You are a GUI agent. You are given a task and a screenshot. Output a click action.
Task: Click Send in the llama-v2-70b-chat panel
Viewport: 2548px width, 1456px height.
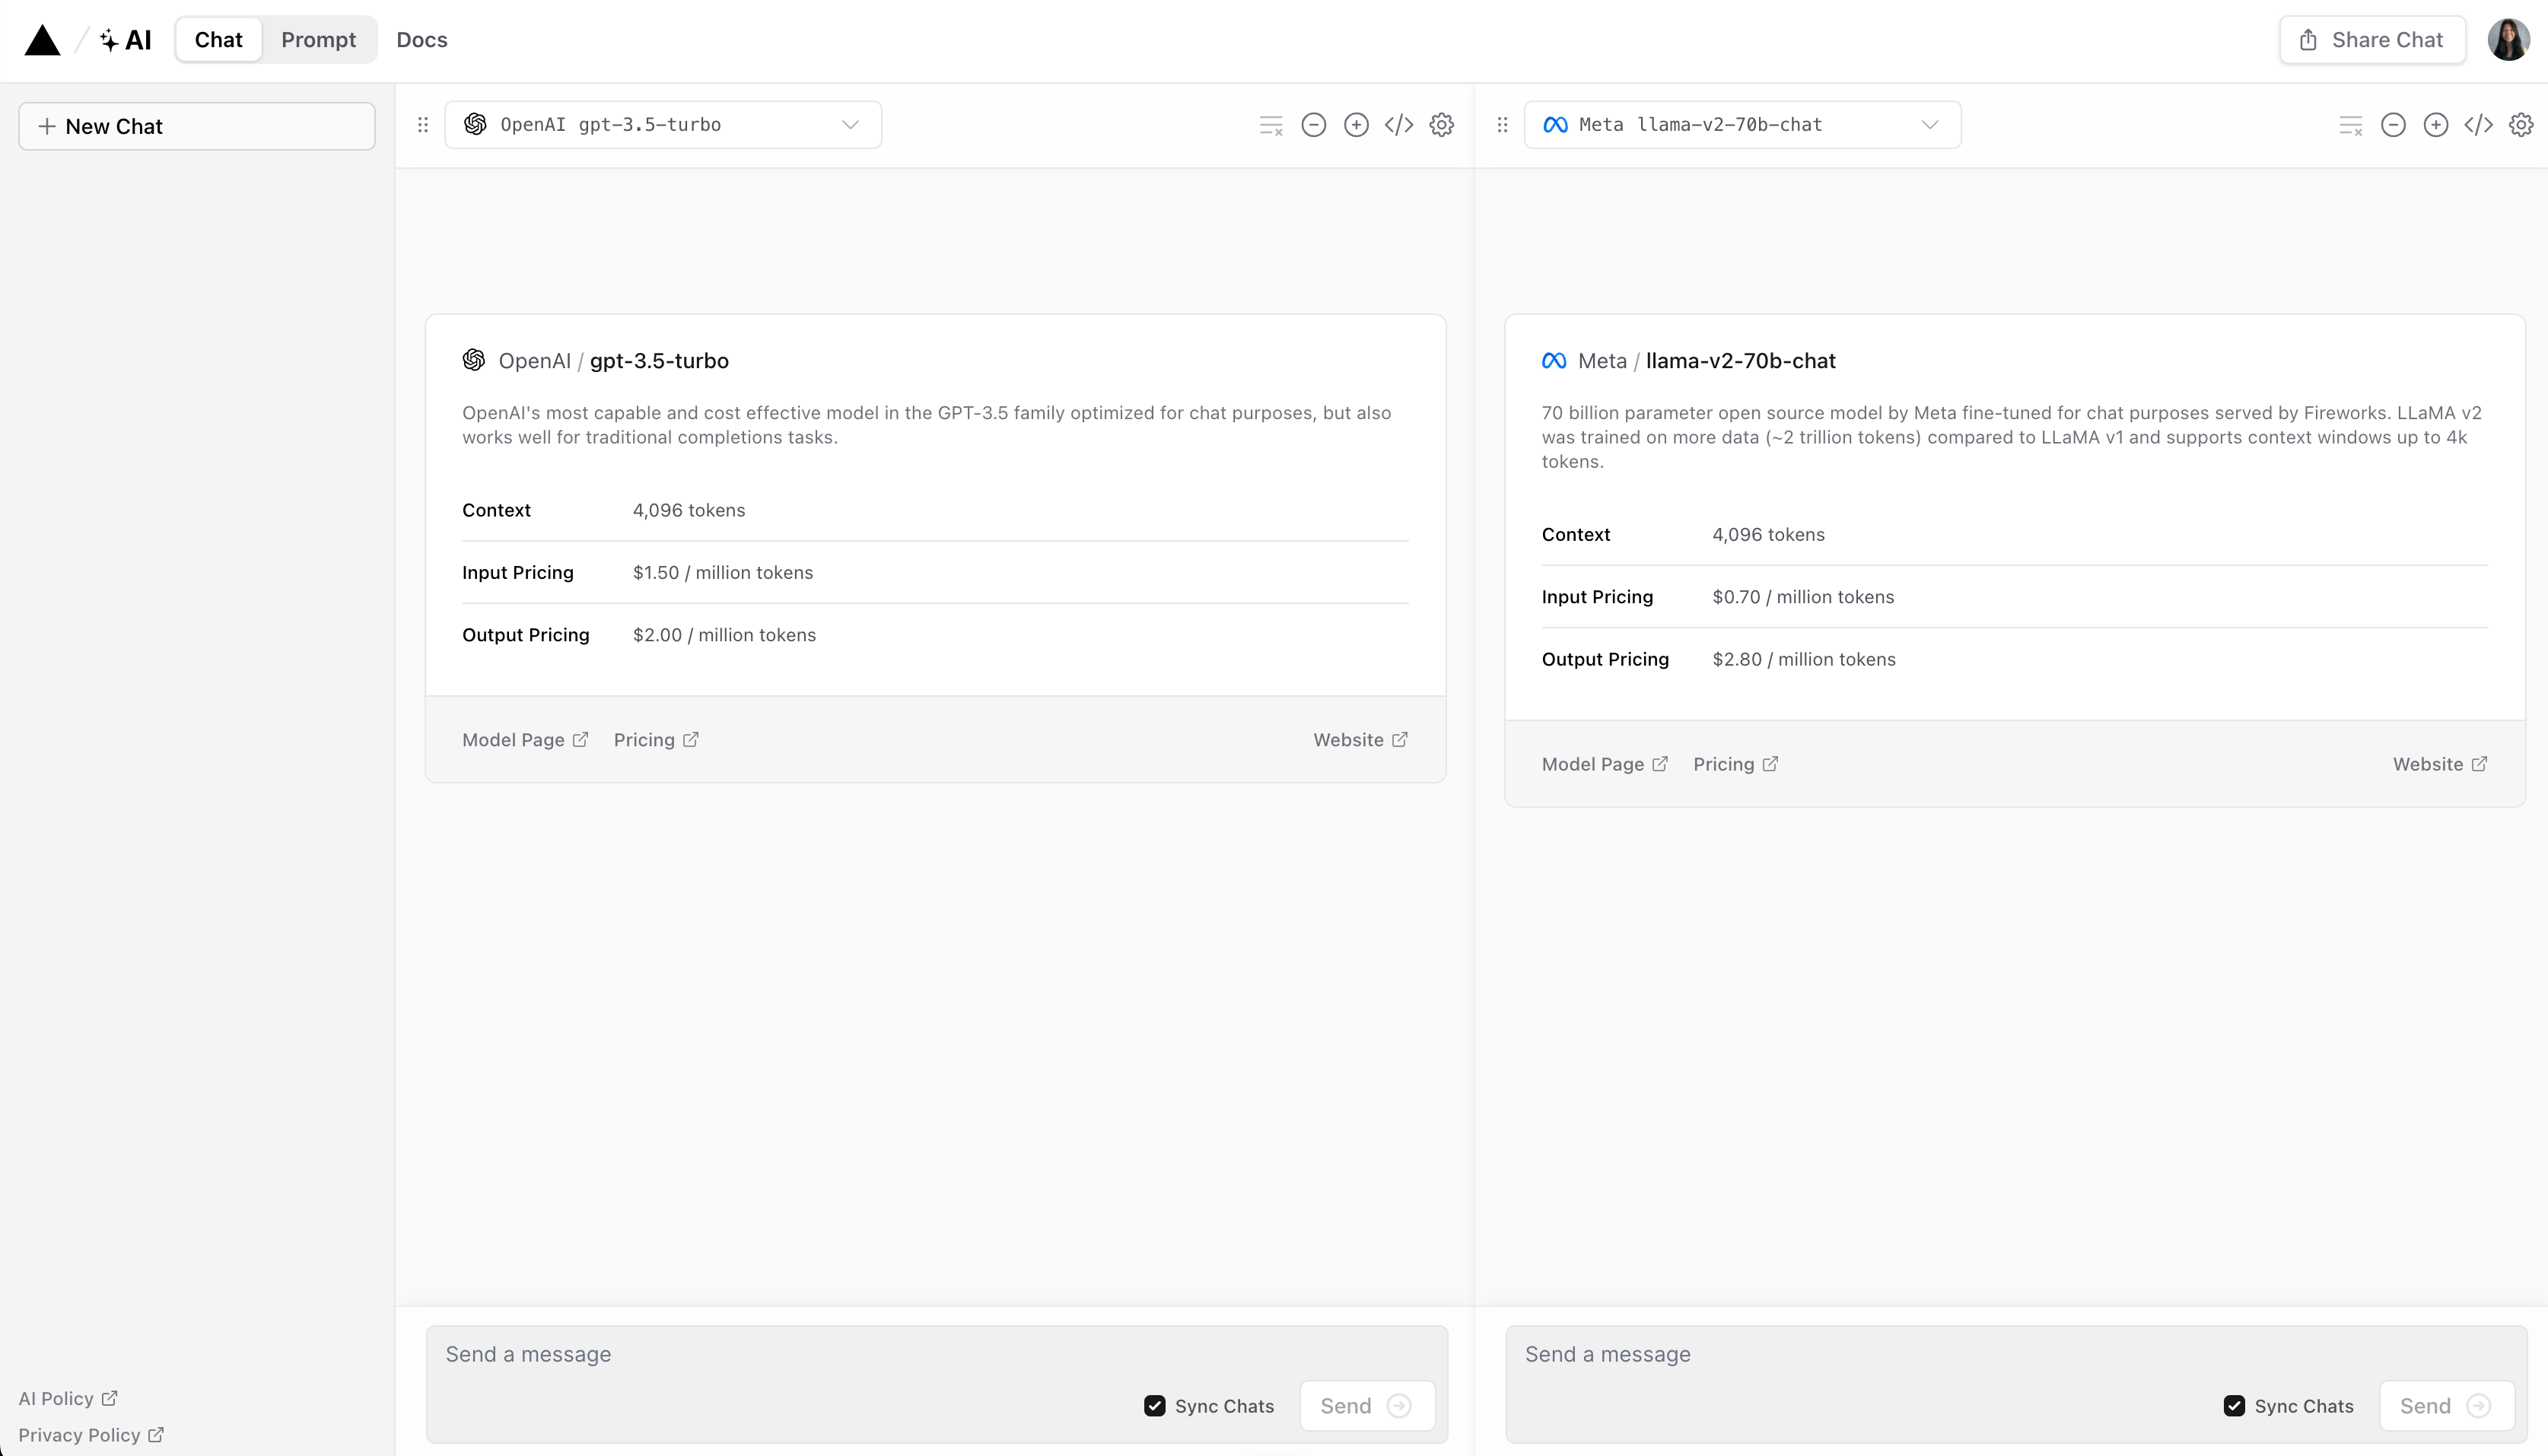[x=2447, y=1406]
